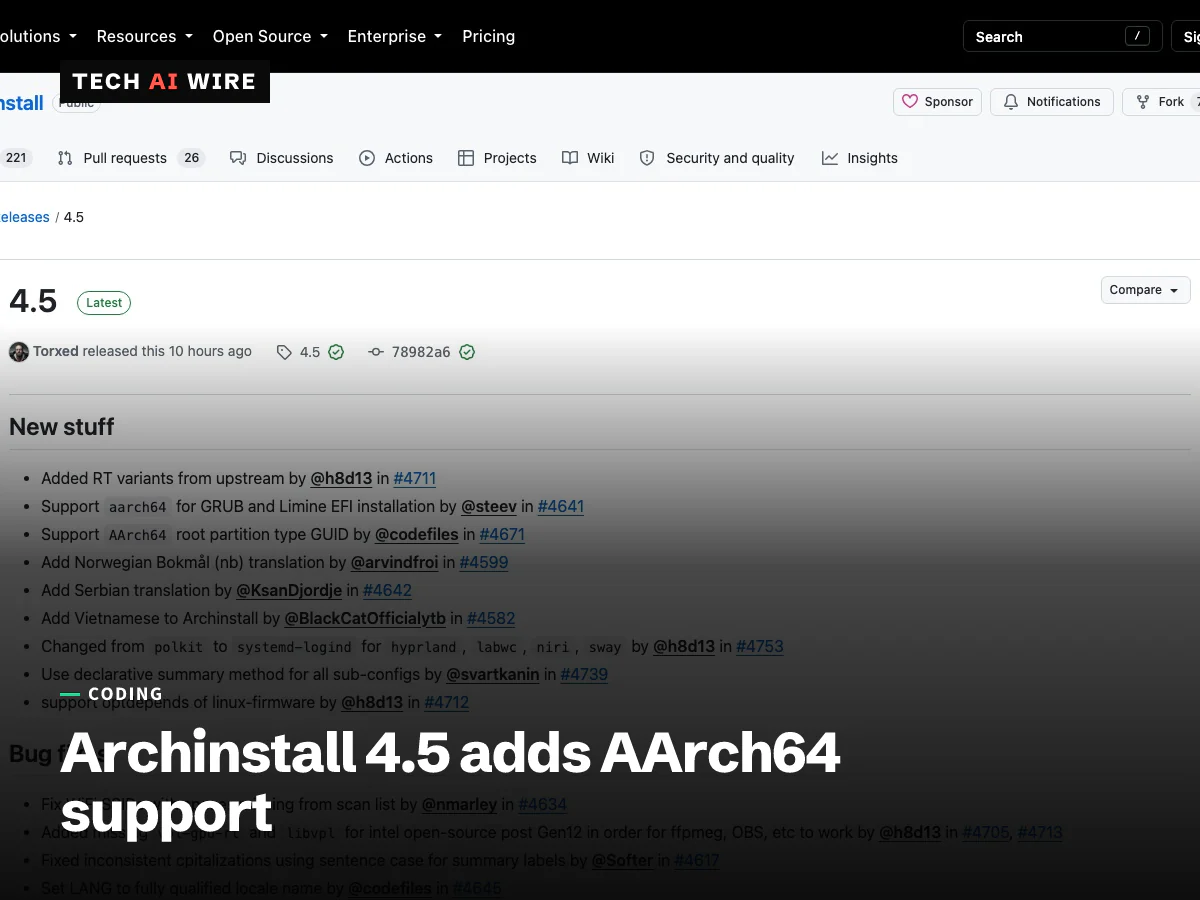Click the Discussions speech bubble icon
Image resolution: width=1200 pixels, height=900 pixels.
(238, 158)
